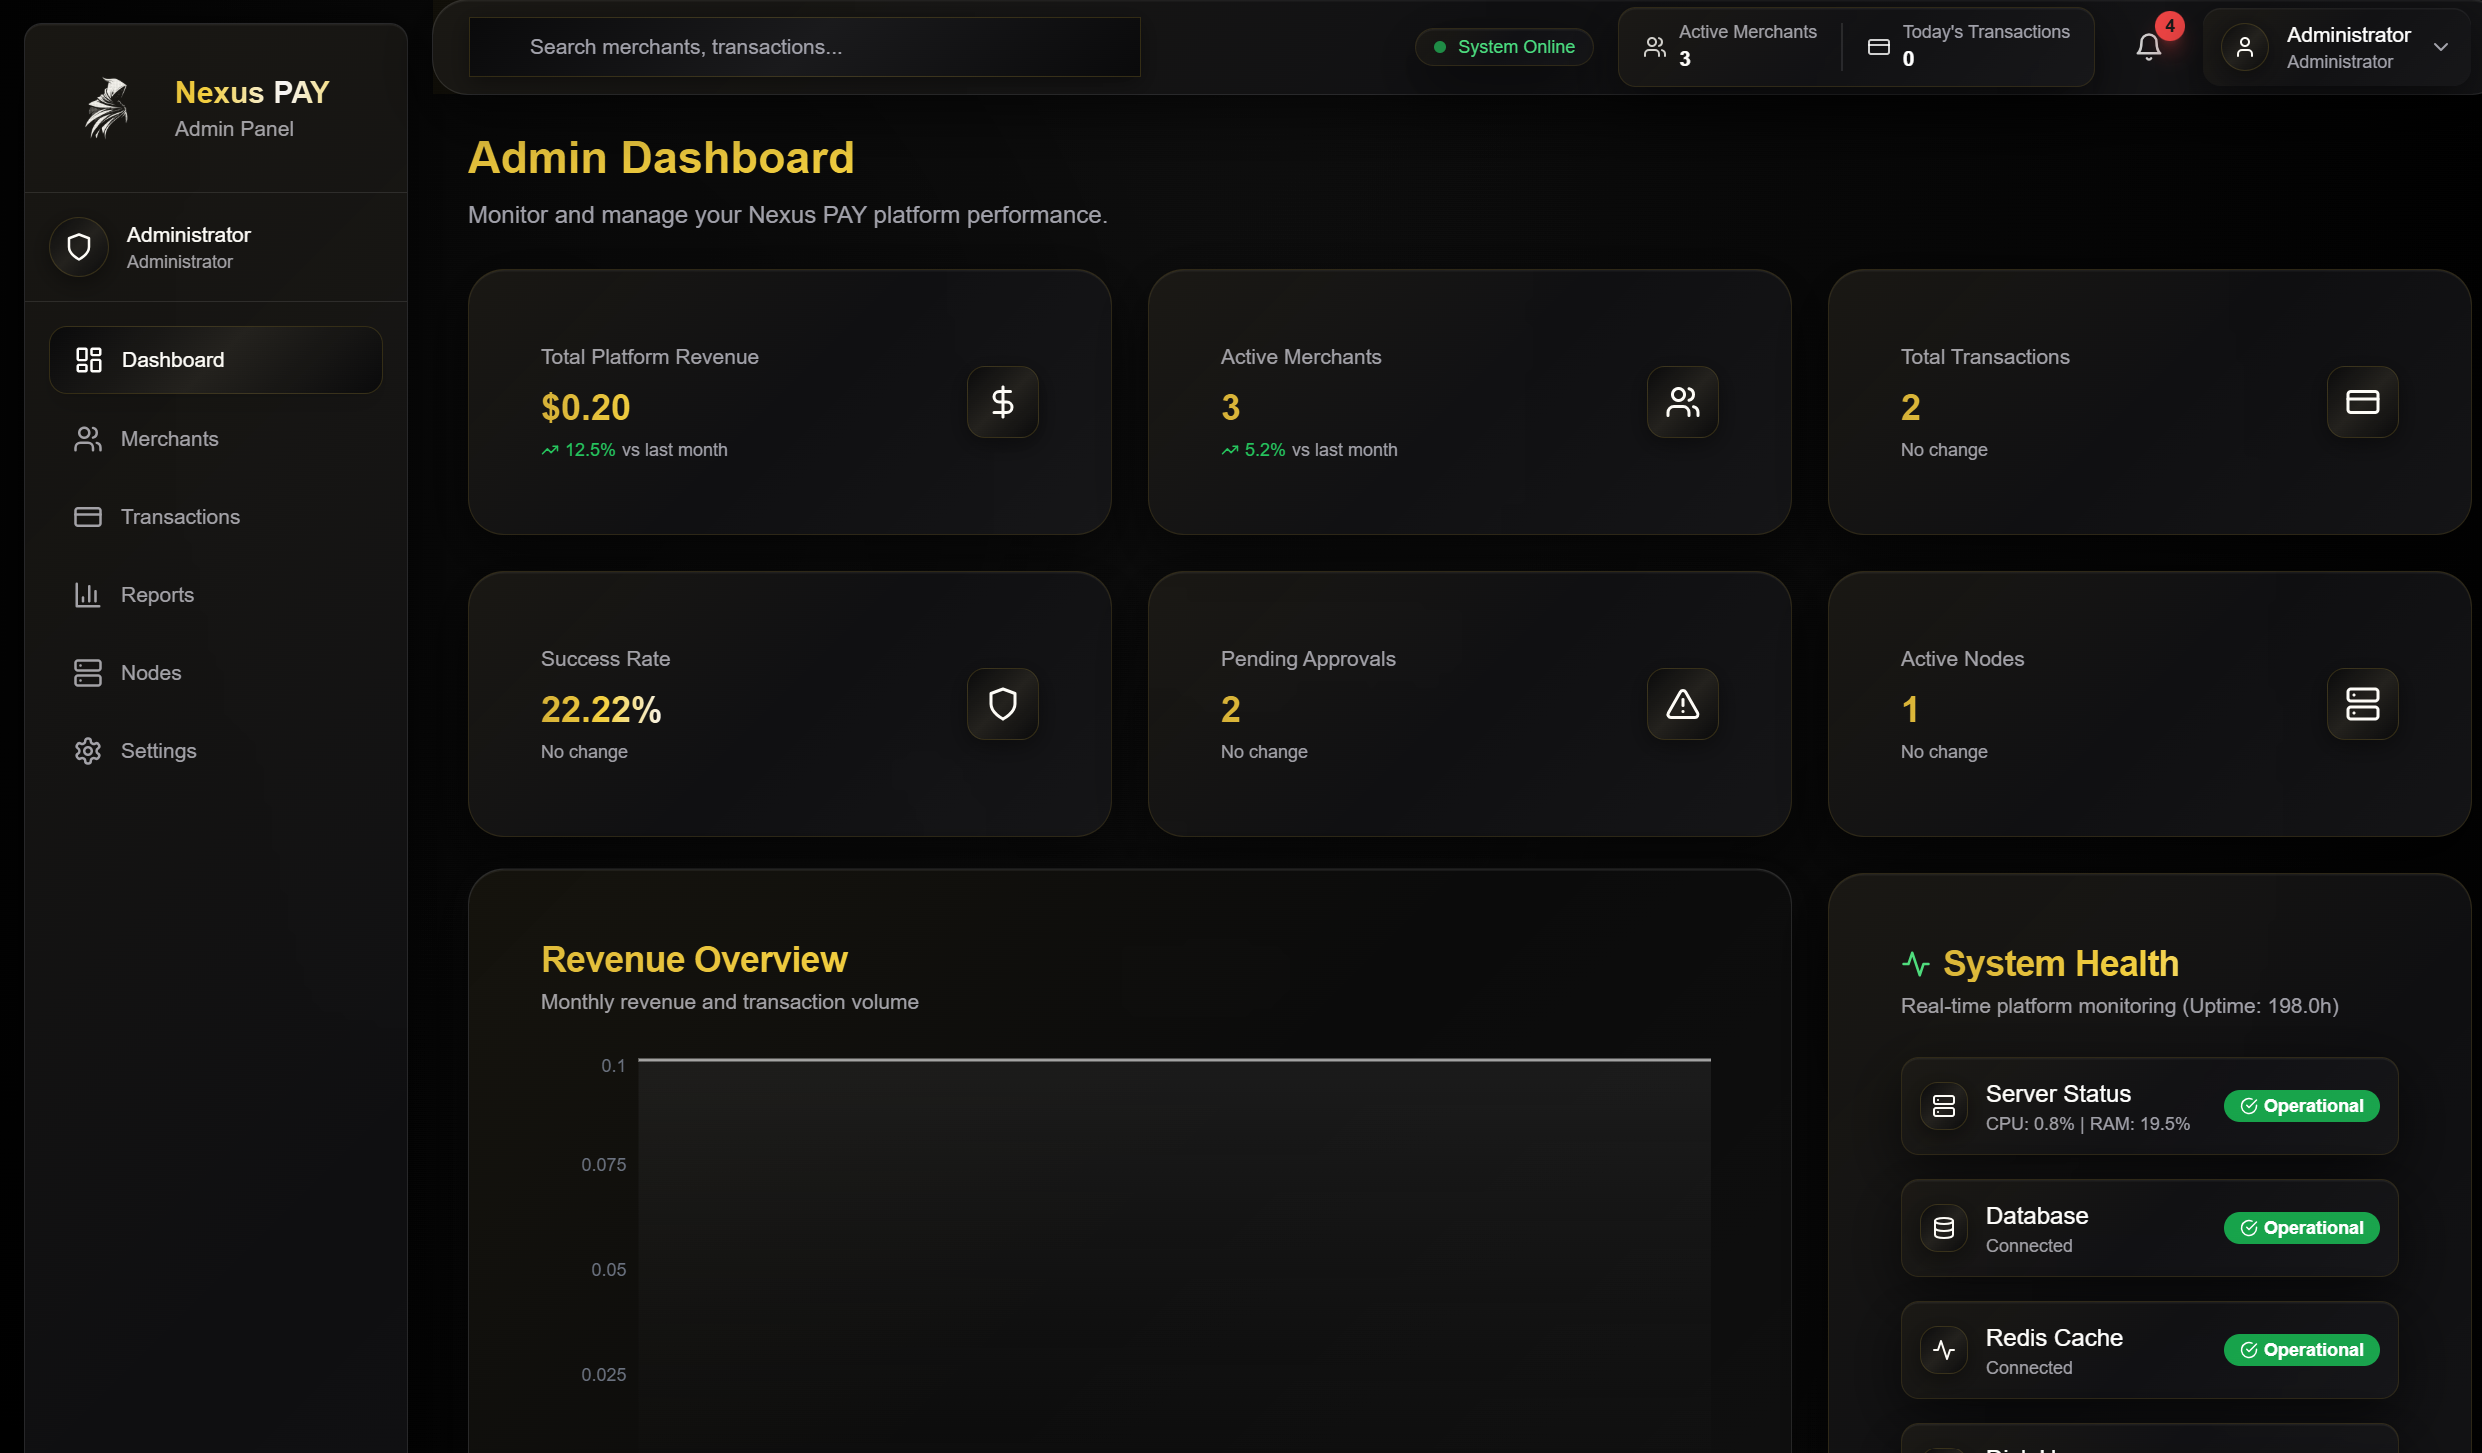Expand the Administrator account dropdown chevron

point(2441,47)
